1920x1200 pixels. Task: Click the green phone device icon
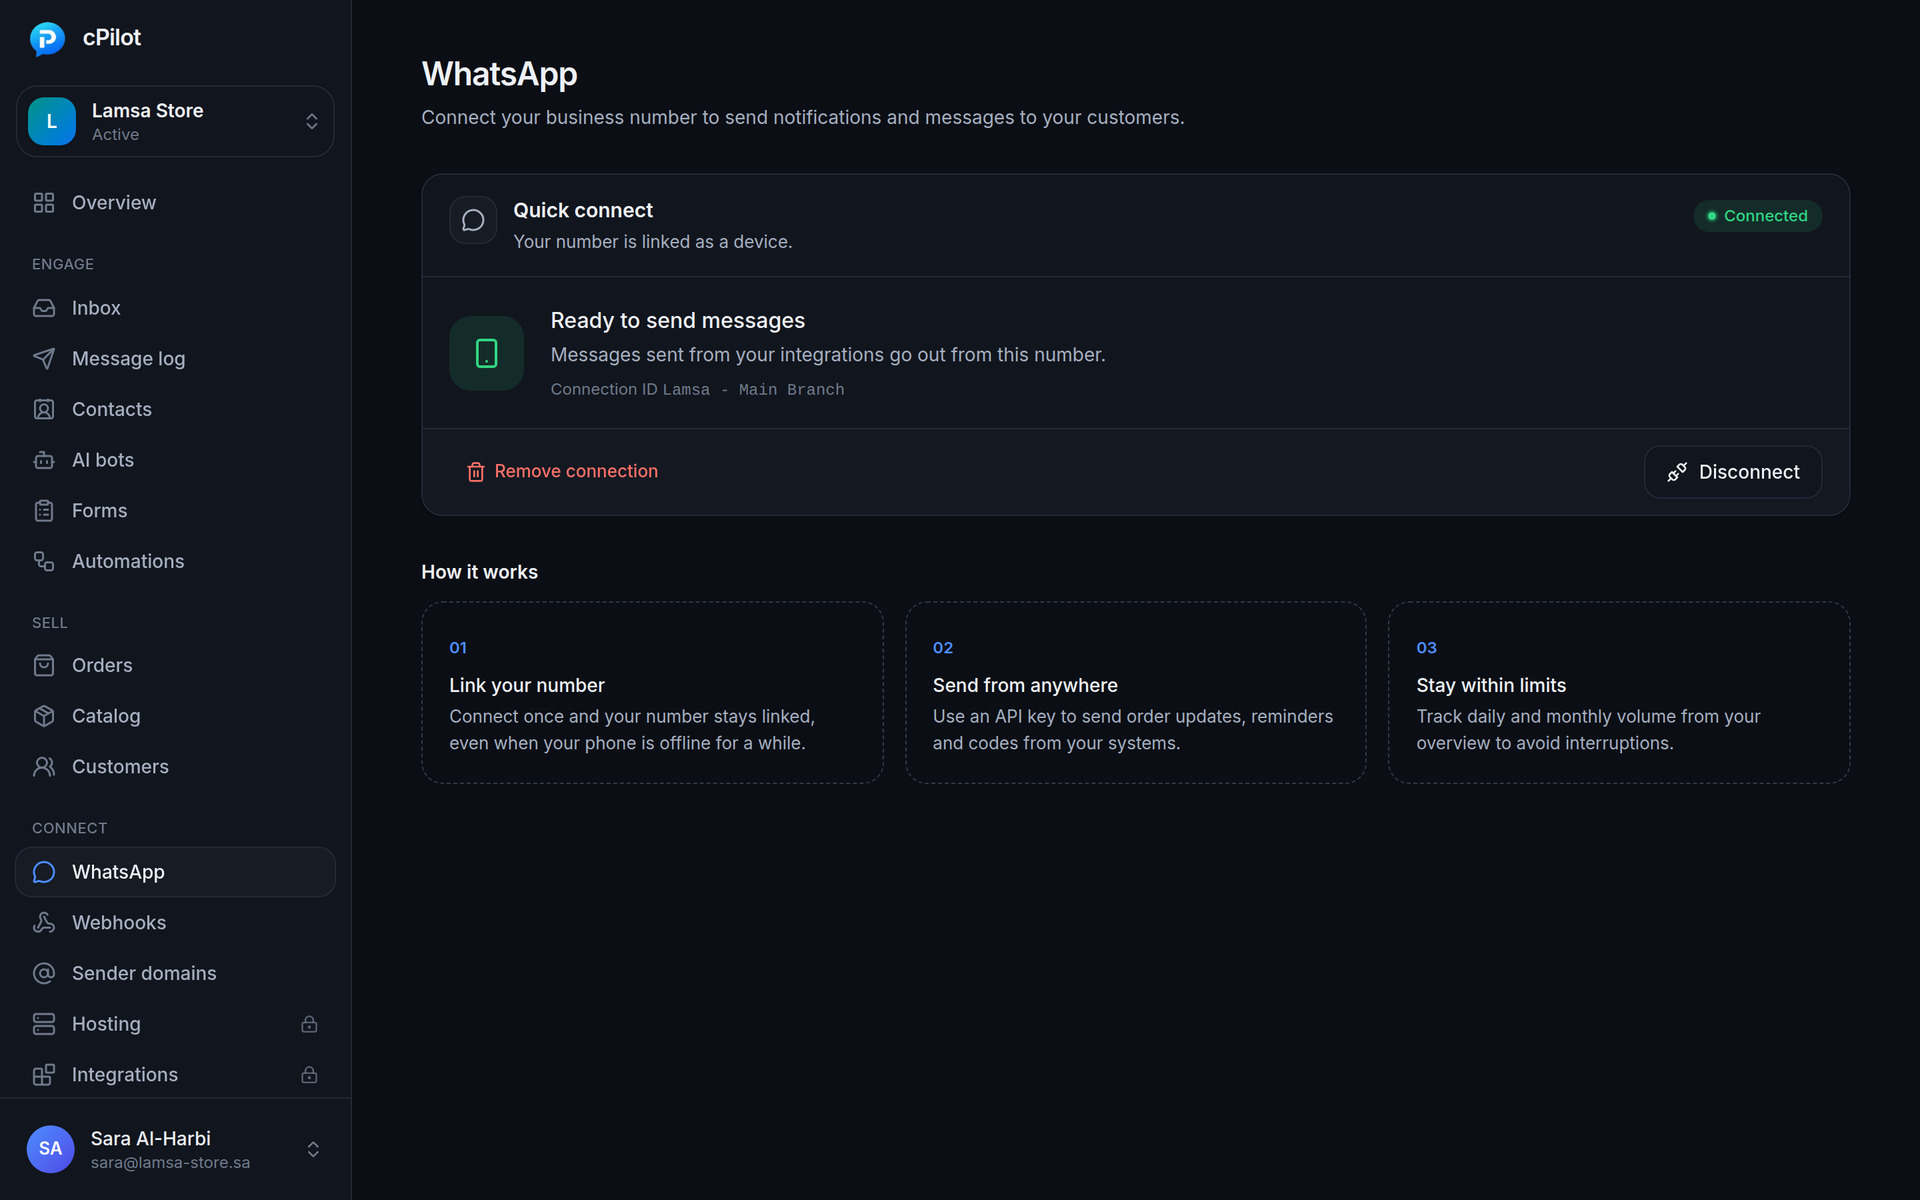click(487, 353)
